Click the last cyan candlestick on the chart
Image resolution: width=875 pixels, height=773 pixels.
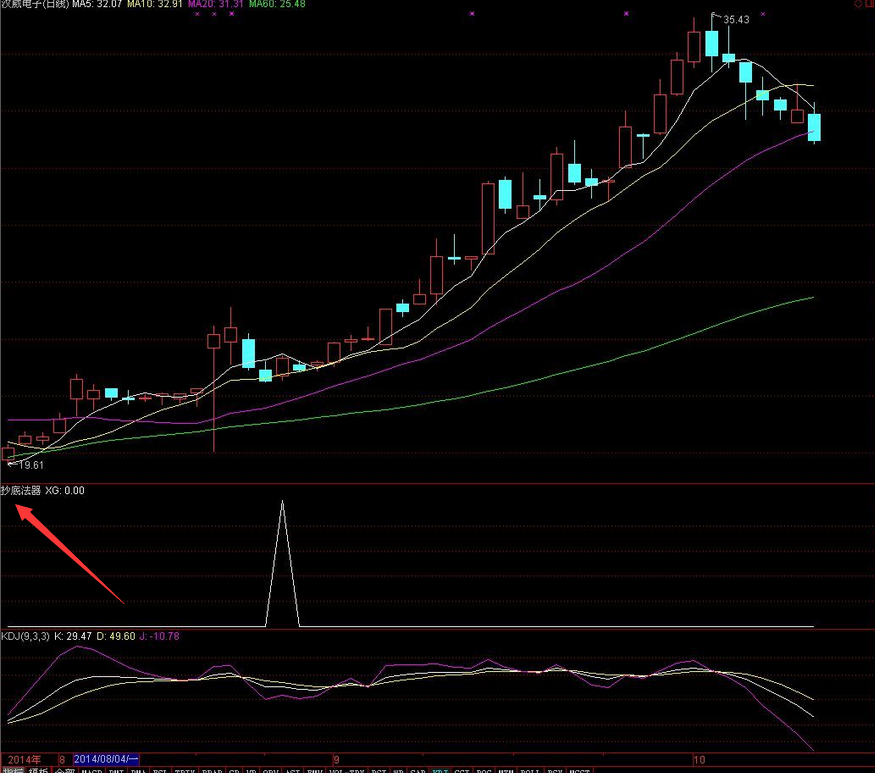coord(814,127)
